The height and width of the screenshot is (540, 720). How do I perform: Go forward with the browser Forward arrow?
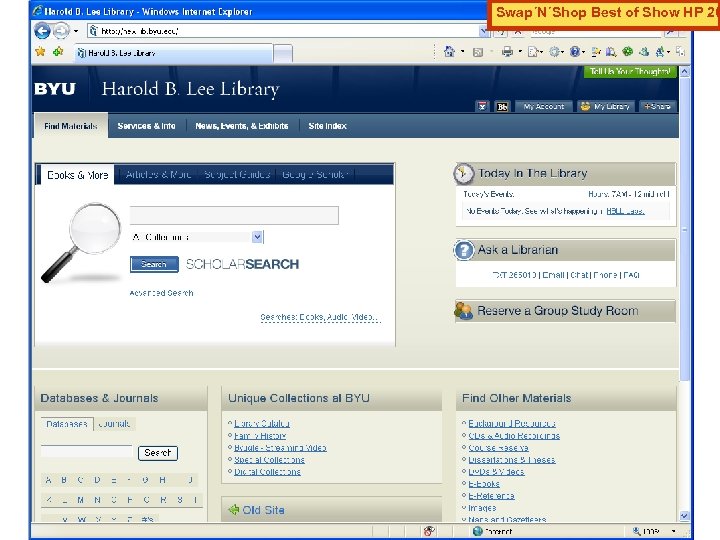(61, 31)
